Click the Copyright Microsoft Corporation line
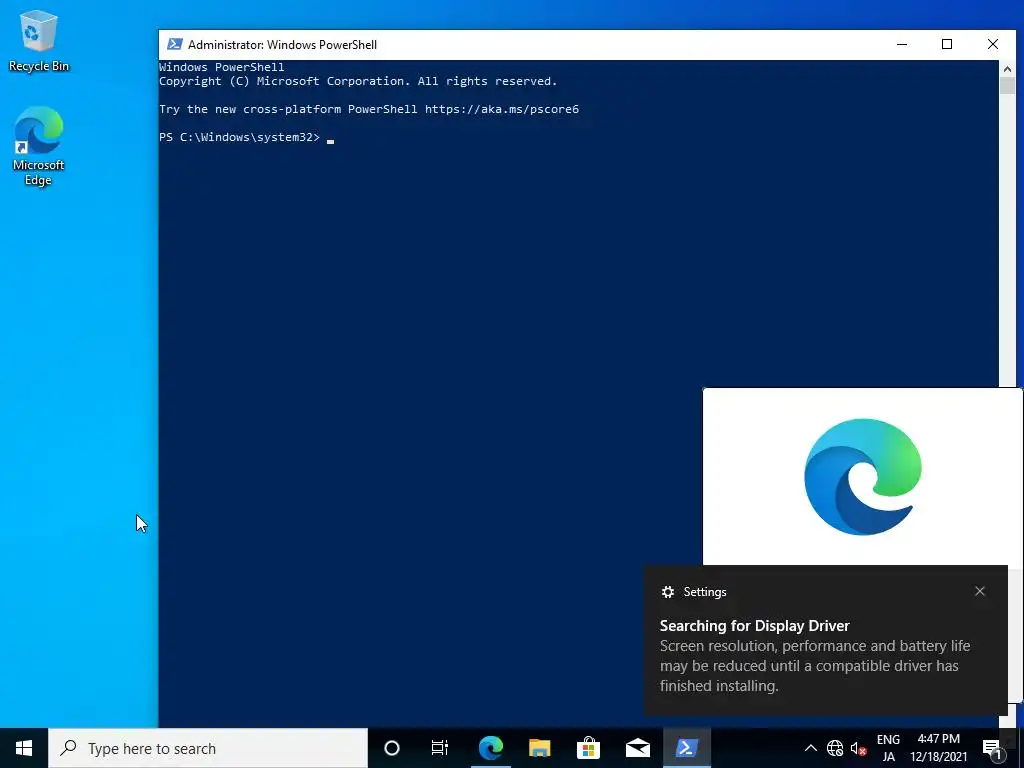Image resolution: width=1024 pixels, height=768 pixels. pos(358,81)
